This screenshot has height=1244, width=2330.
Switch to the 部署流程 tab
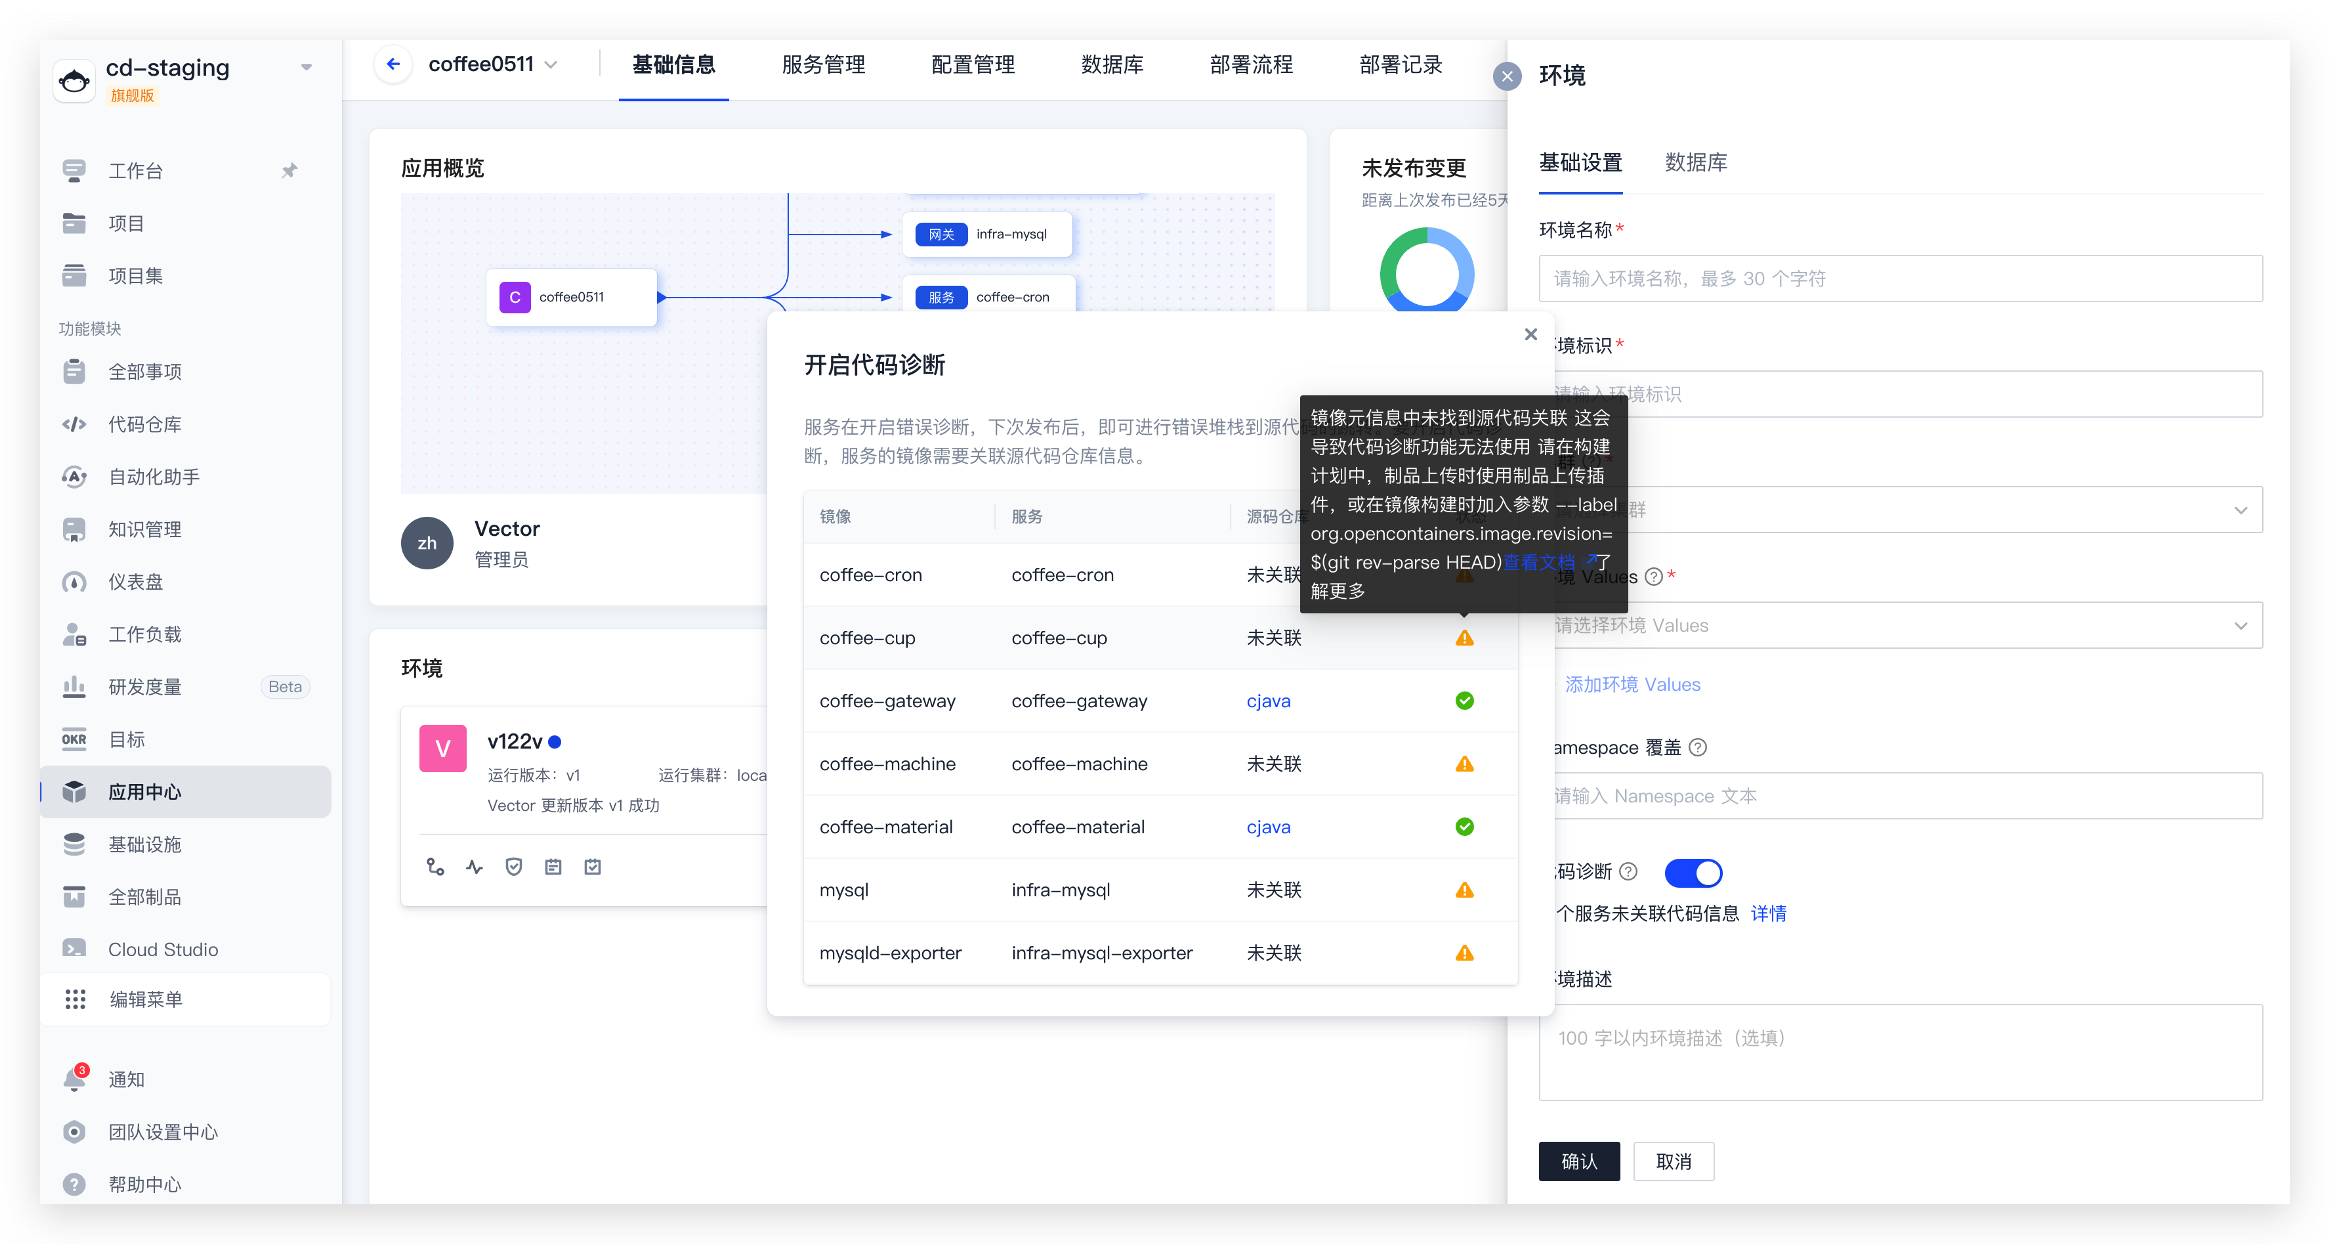(x=1251, y=65)
